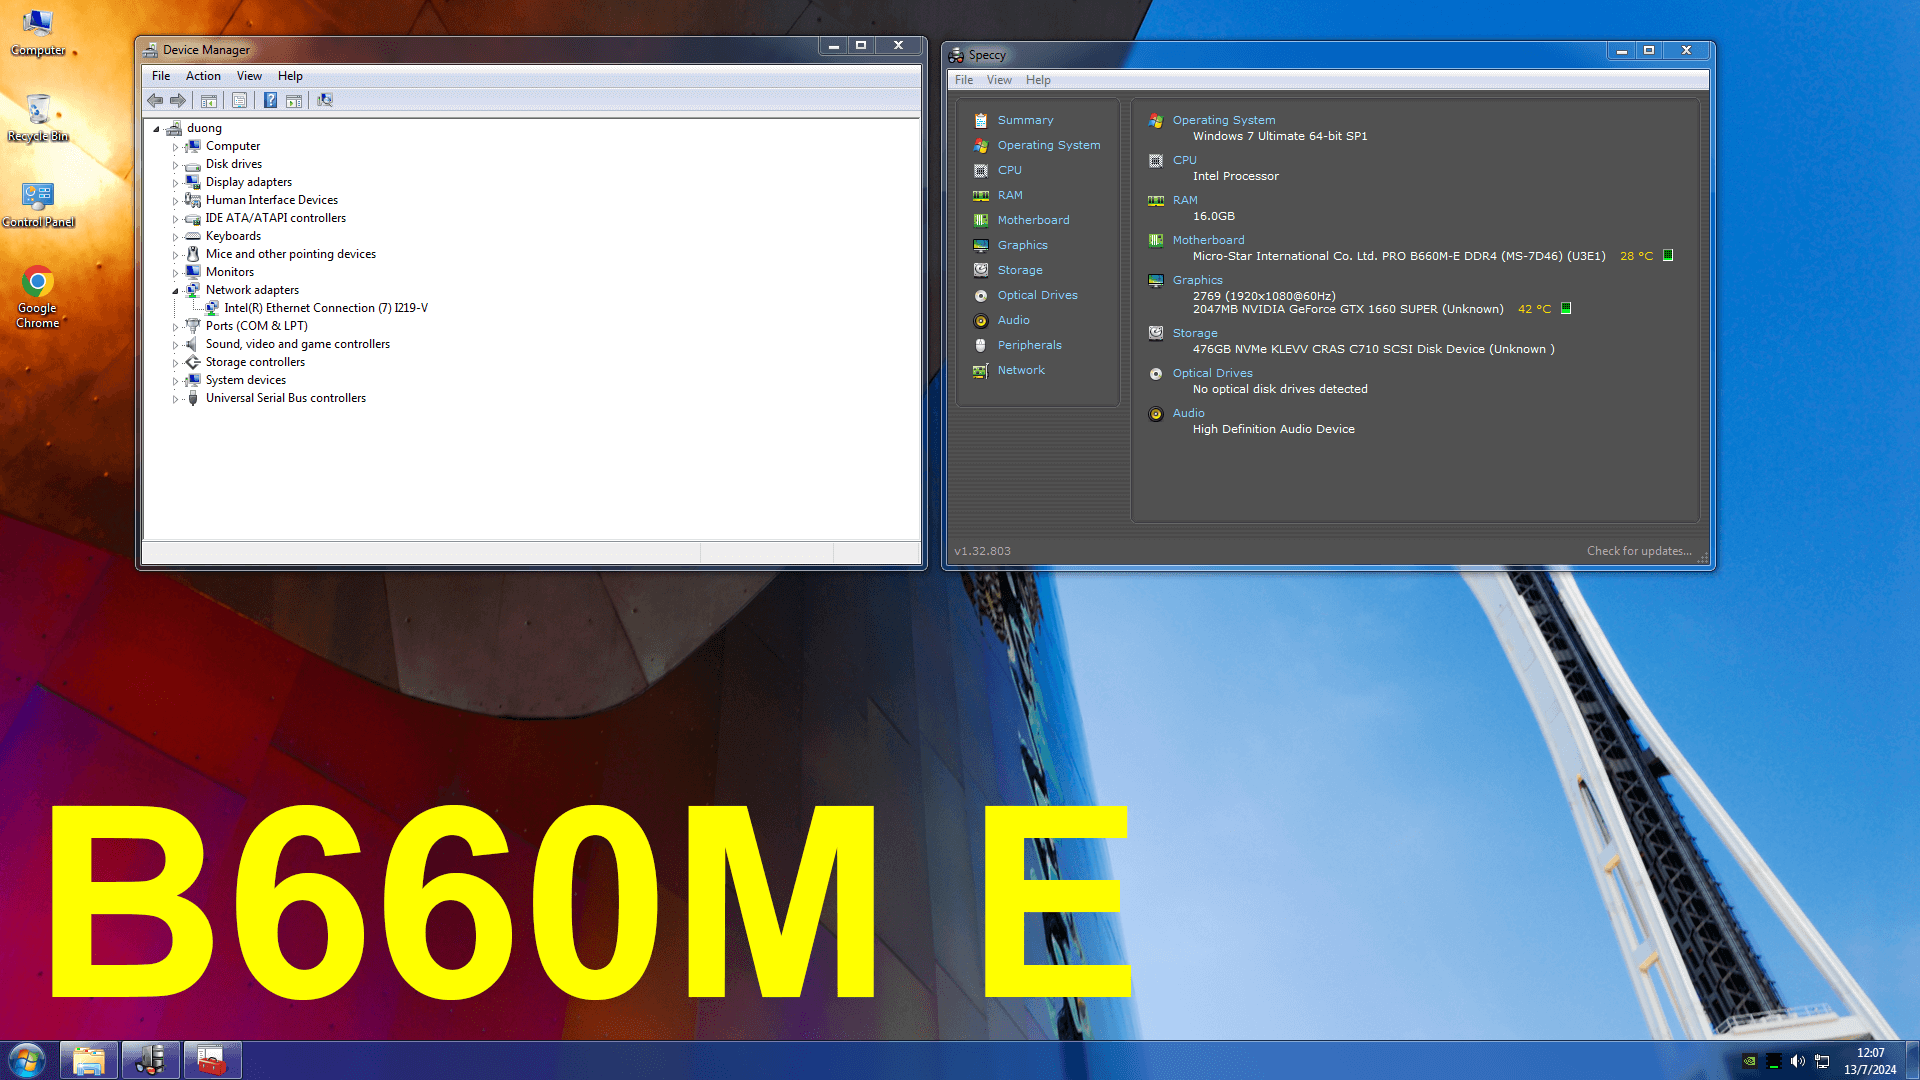Select Graphics in the Speccy sidebar
Screen dimensions: 1920x1080
(x=1022, y=245)
